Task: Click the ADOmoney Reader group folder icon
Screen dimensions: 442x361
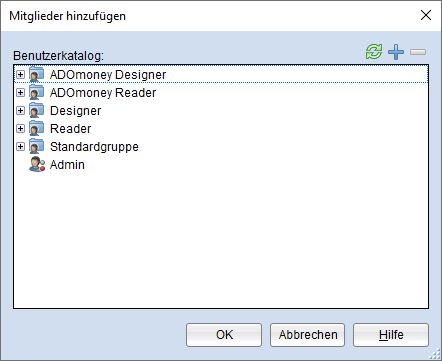Action: pyautogui.click(x=36, y=92)
